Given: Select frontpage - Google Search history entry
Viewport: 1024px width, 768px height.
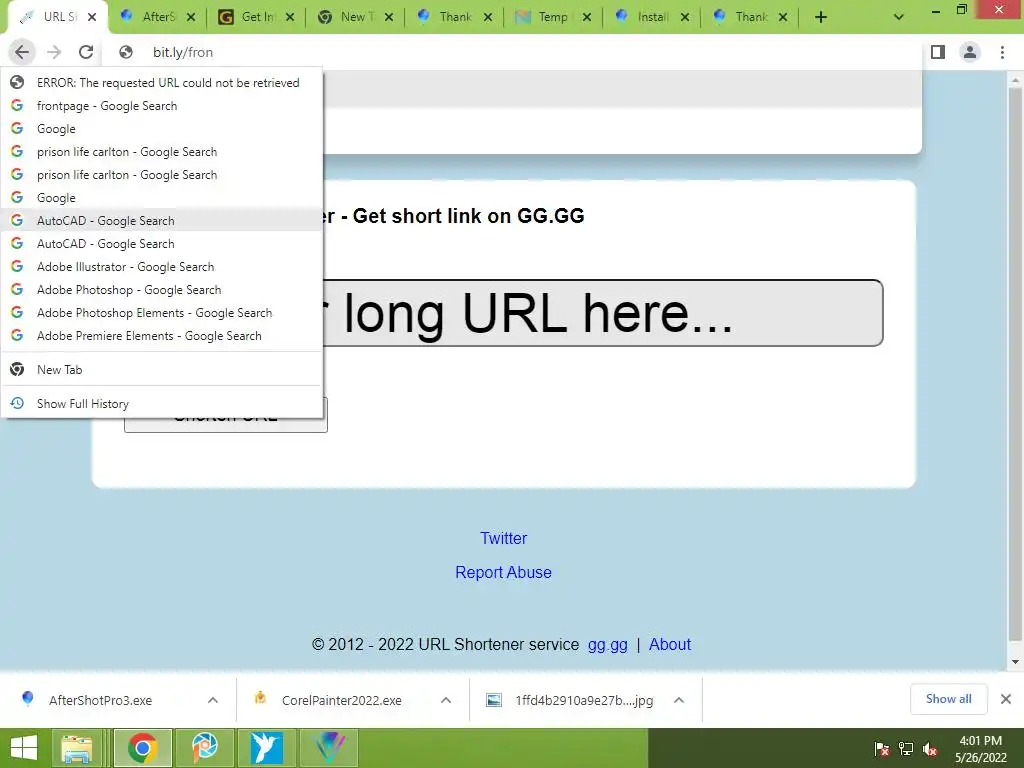Looking at the screenshot, I should [x=162, y=106].
